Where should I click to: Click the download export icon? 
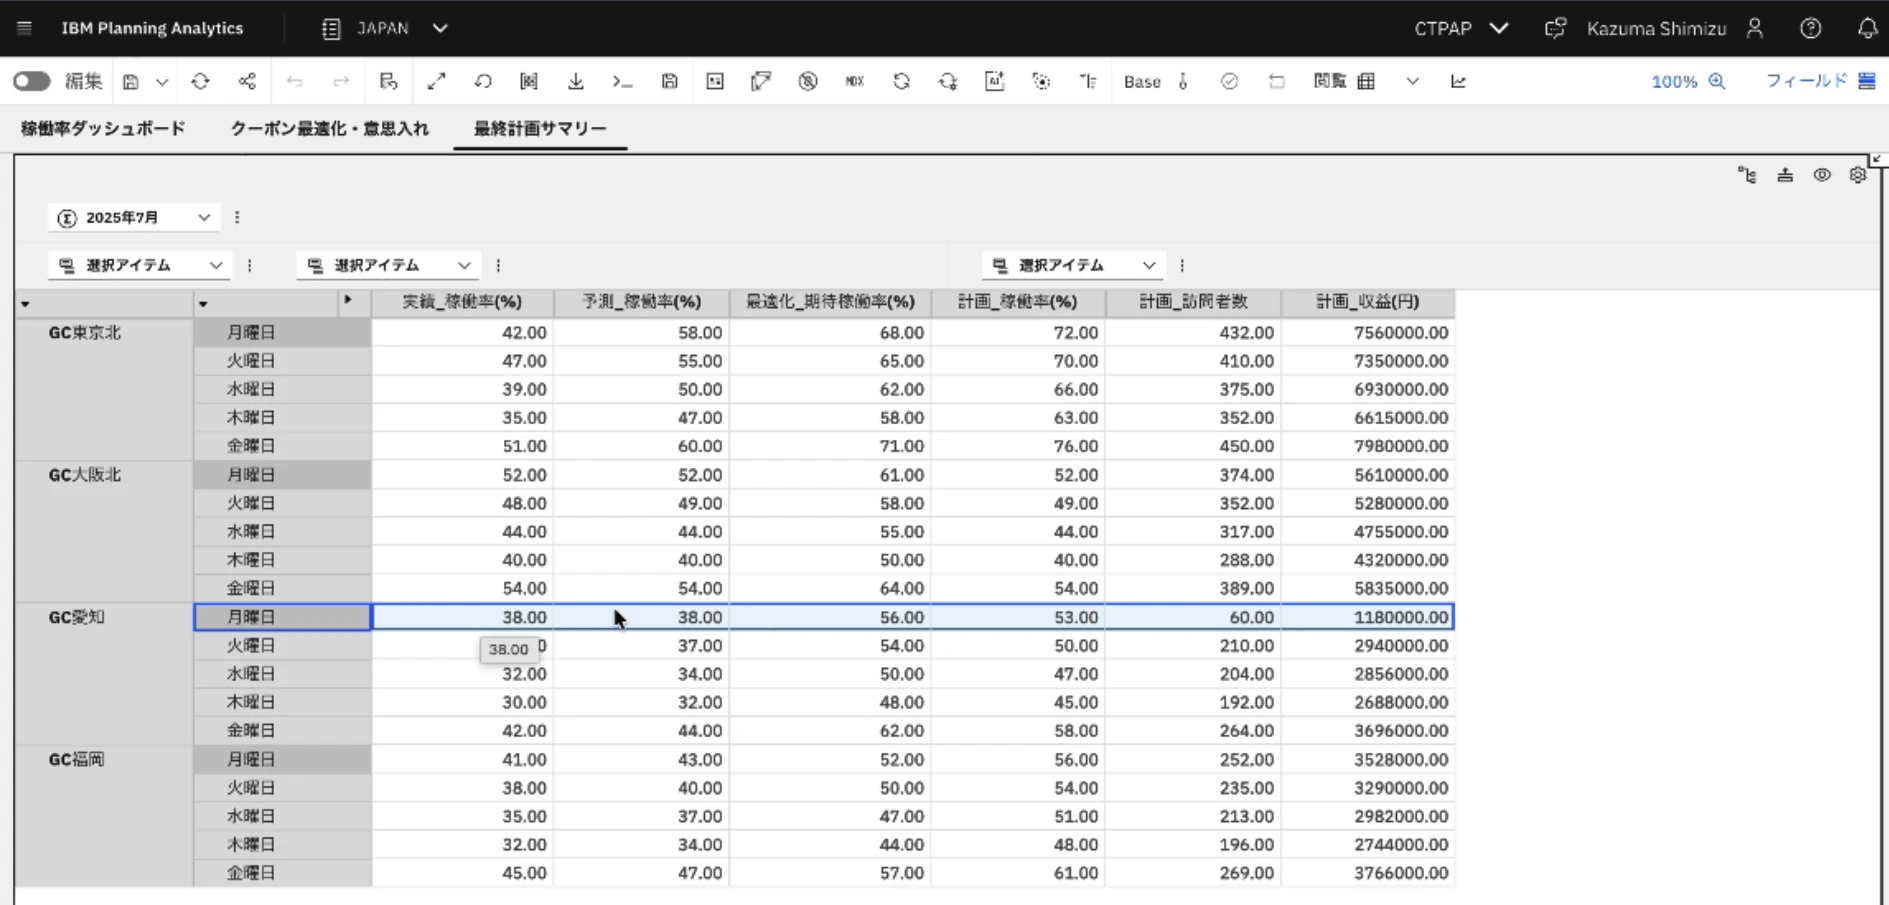pos(576,81)
